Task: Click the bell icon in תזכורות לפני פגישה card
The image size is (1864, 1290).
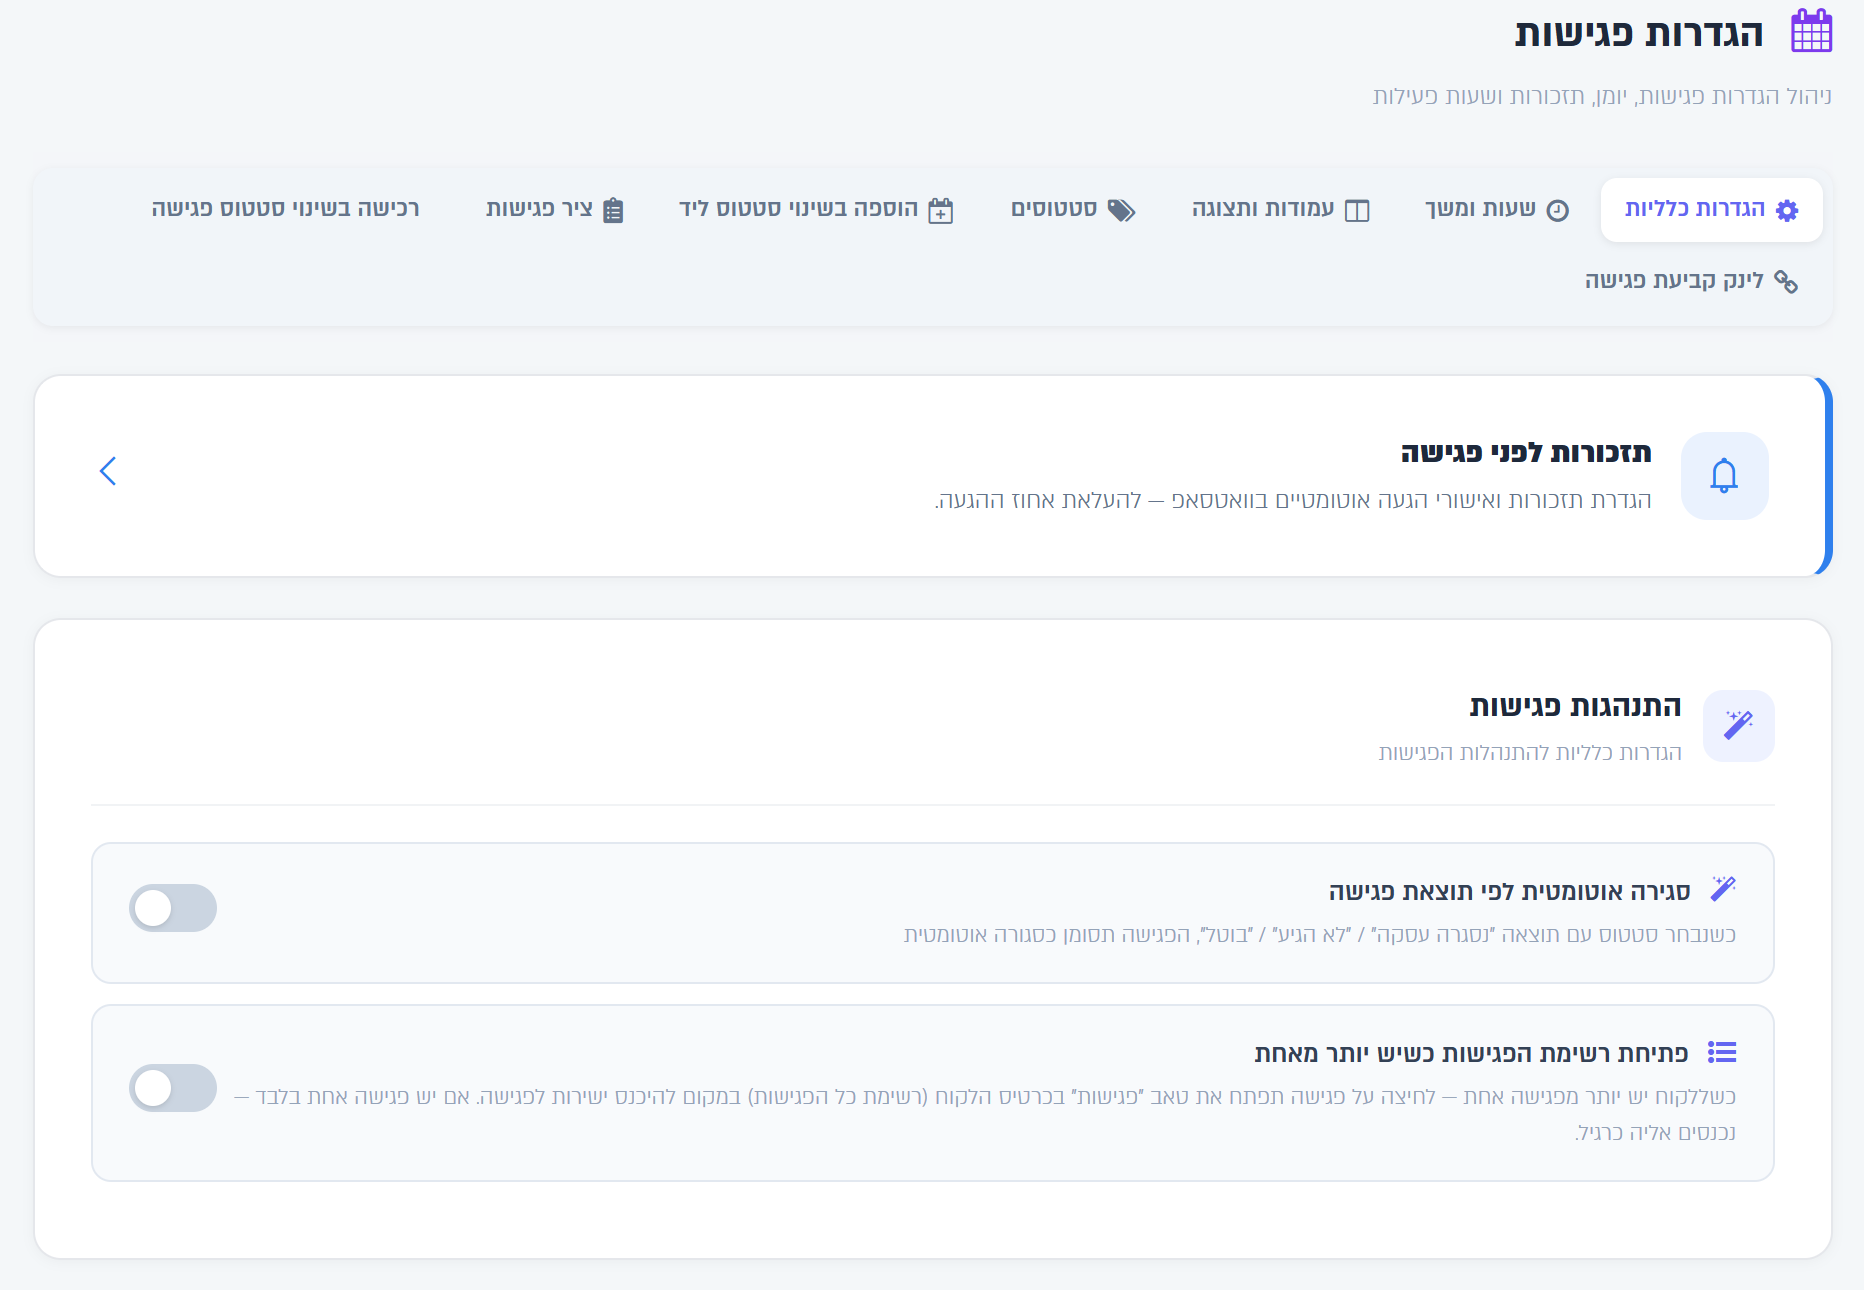Action: click(1724, 476)
